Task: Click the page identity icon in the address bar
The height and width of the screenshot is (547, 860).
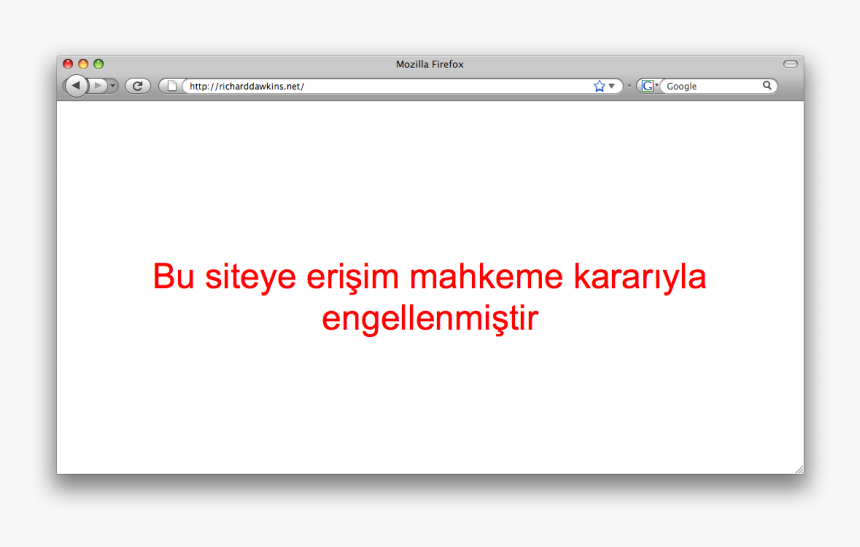Action: coord(172,86)
